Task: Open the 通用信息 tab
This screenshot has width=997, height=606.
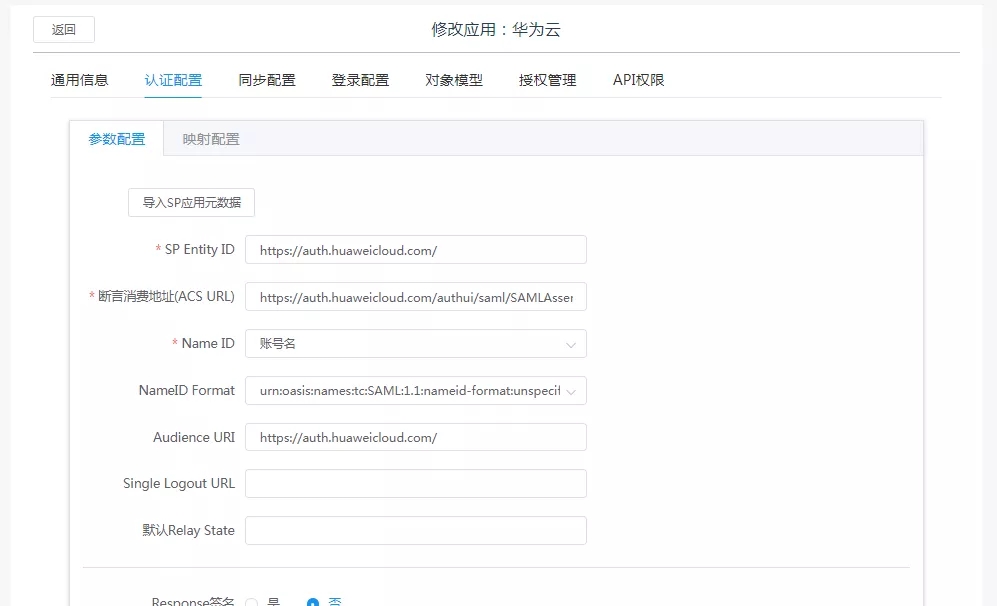Action: [x=79, y=80]
